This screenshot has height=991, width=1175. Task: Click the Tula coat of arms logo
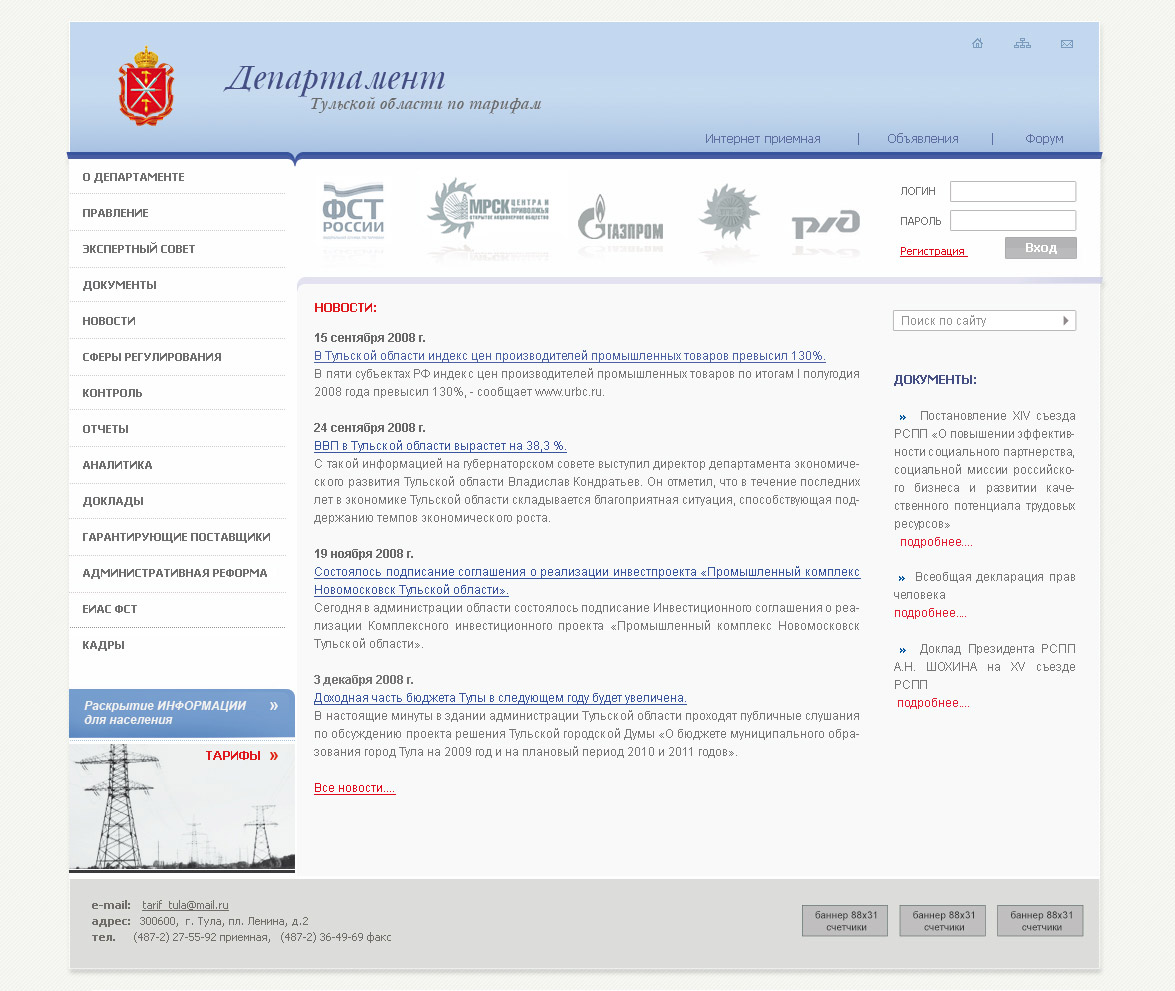(146, 86)
